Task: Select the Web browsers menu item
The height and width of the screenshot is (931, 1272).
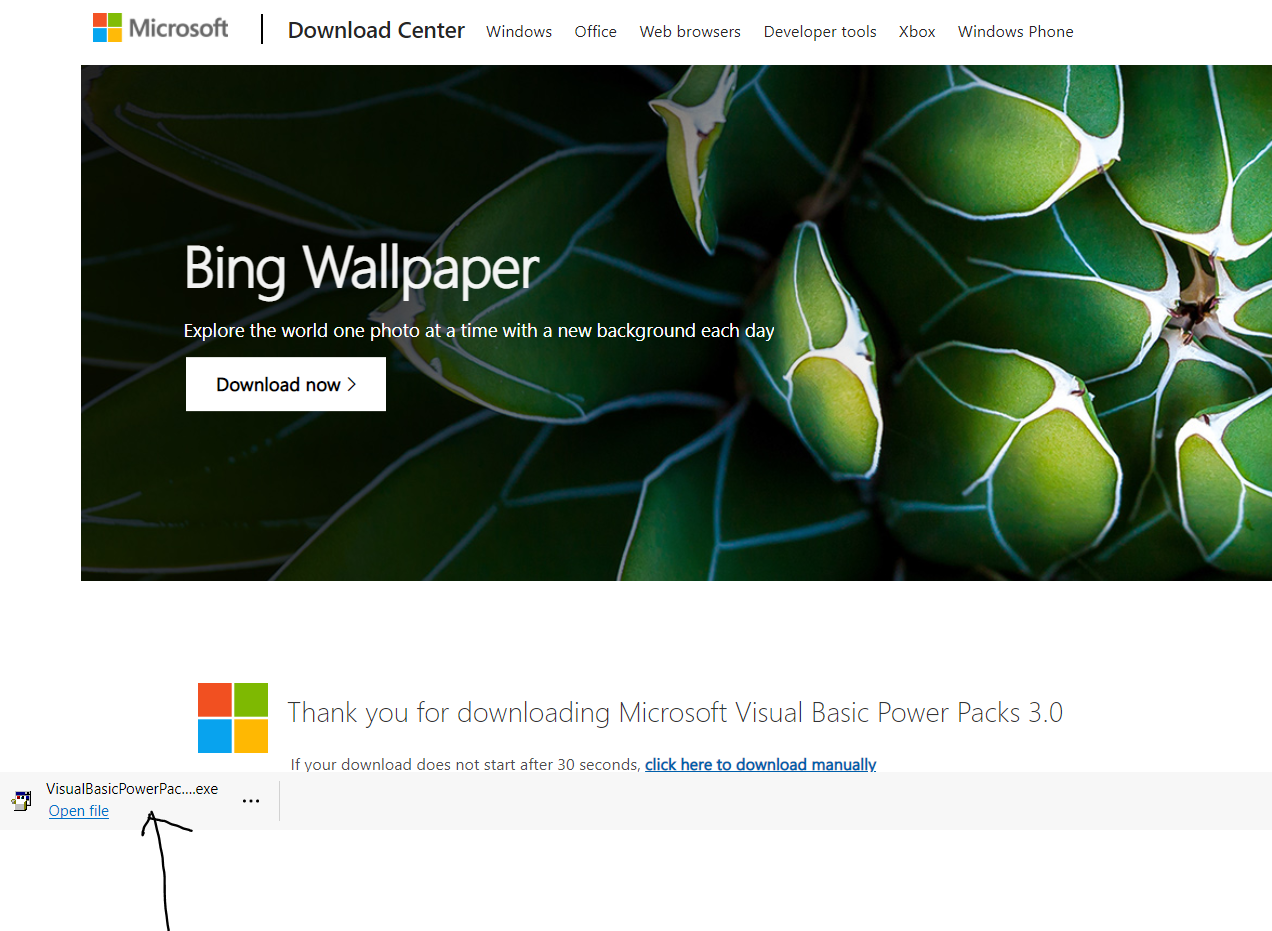Action: (690, 32)
